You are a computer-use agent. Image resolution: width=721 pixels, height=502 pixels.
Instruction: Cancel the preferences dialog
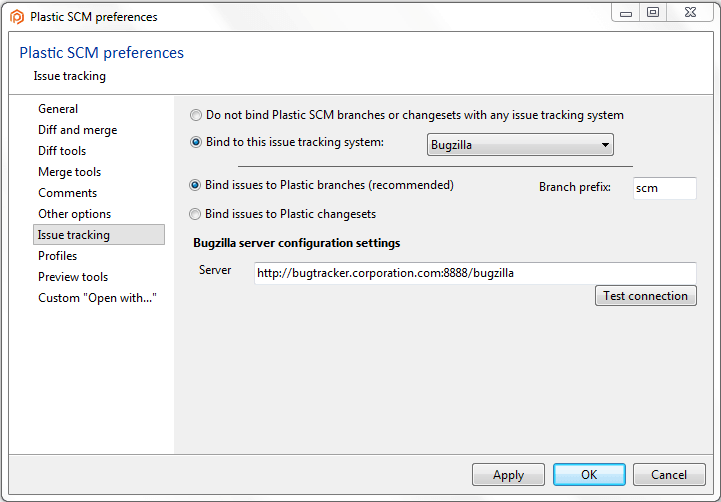(669, 475)
